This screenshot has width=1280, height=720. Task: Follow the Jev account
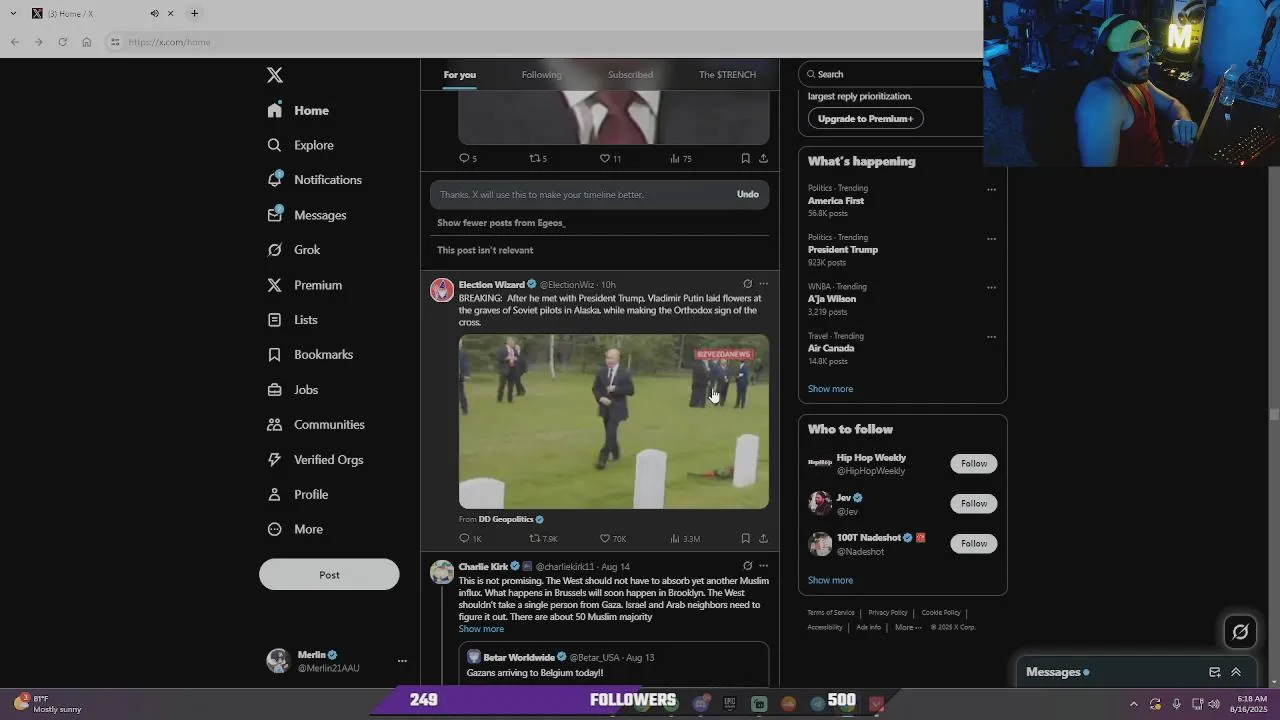click(x=973, y=504)
